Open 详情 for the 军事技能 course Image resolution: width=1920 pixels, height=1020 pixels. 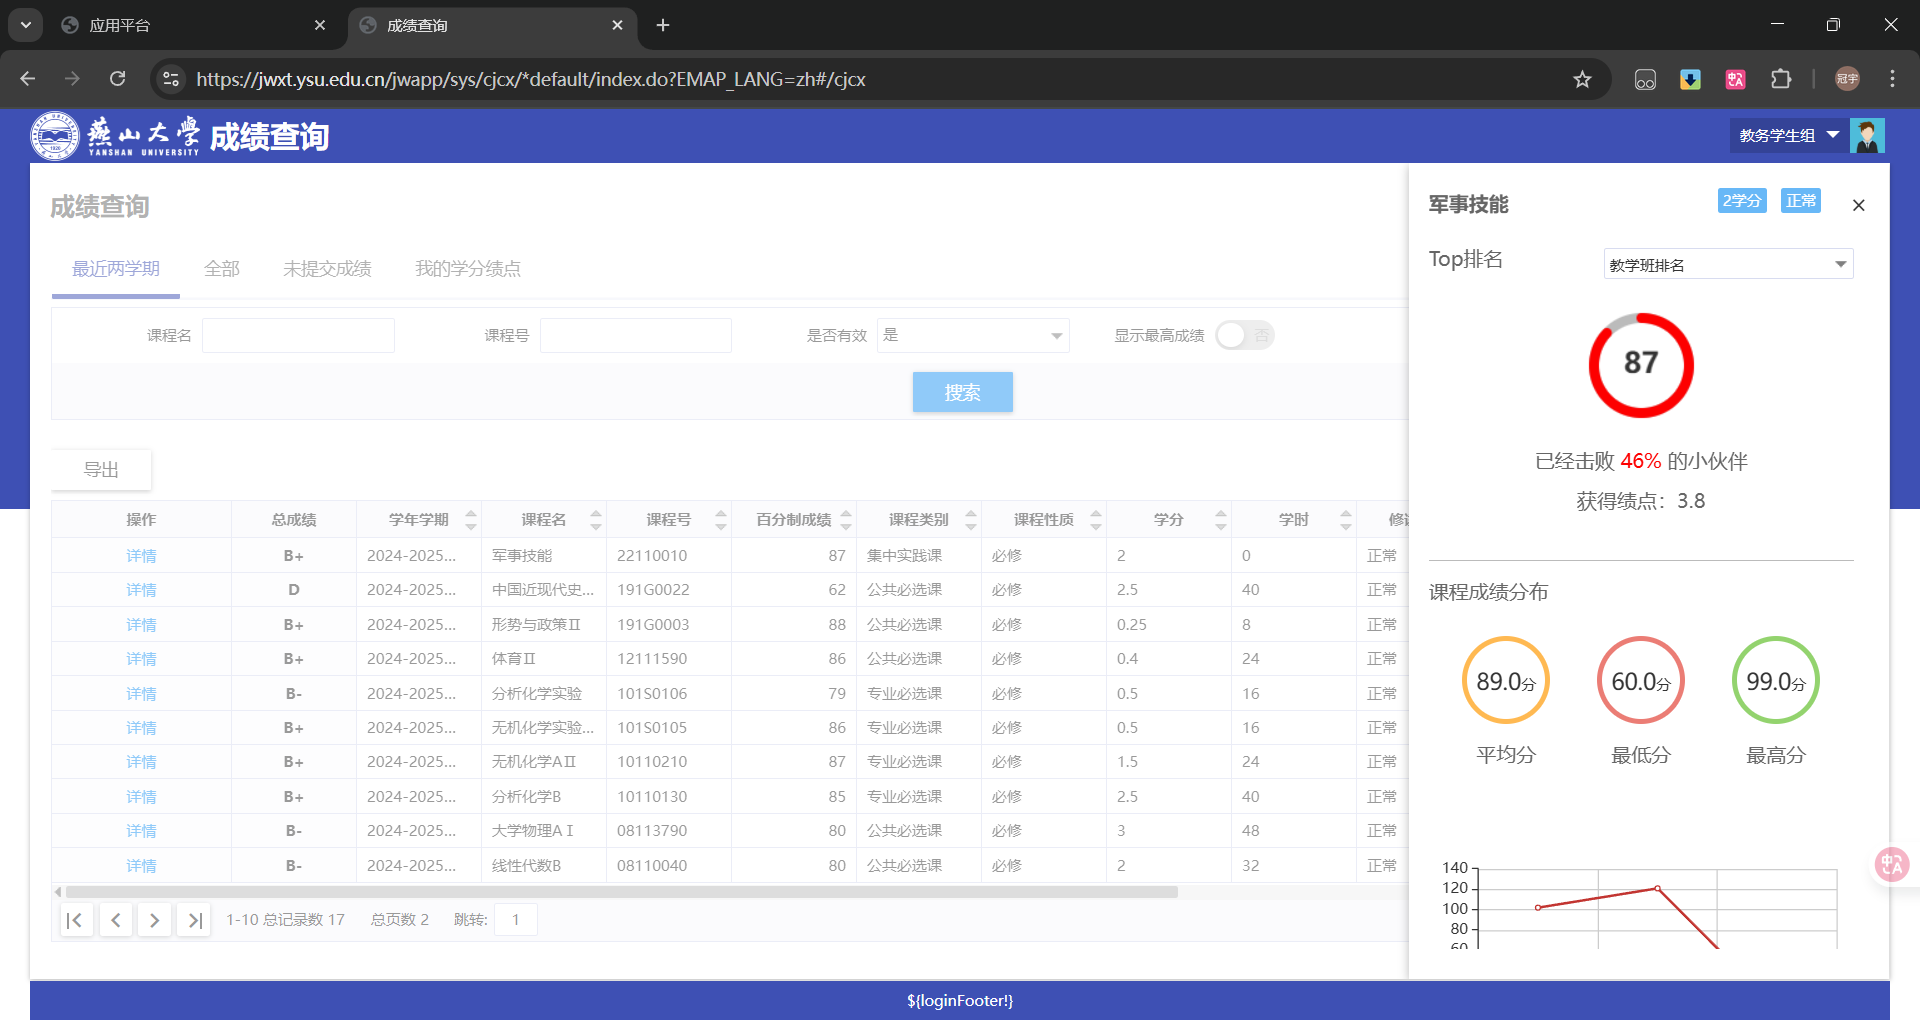tap(141, 555)
